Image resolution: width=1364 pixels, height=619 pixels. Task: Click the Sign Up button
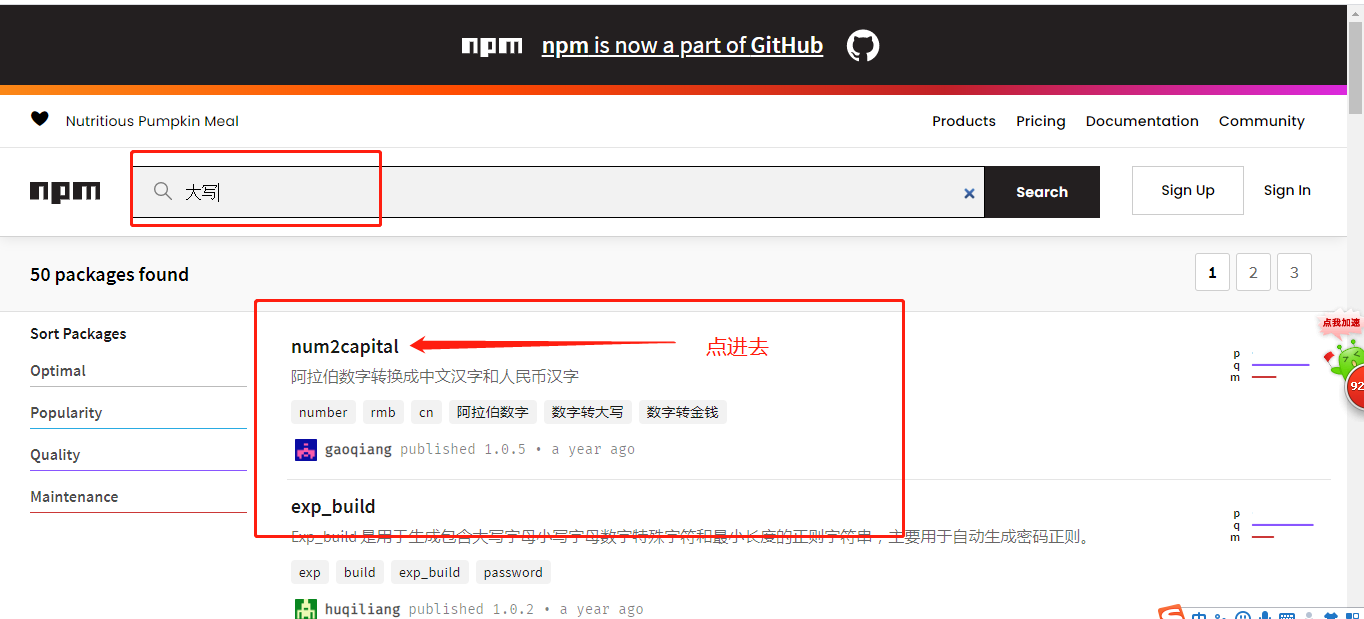coord(1188,190)
